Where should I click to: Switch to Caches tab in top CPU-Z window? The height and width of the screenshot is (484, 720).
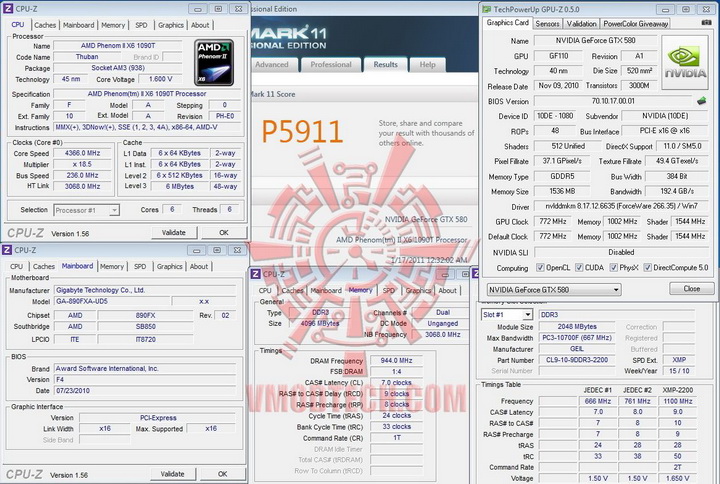45,25
